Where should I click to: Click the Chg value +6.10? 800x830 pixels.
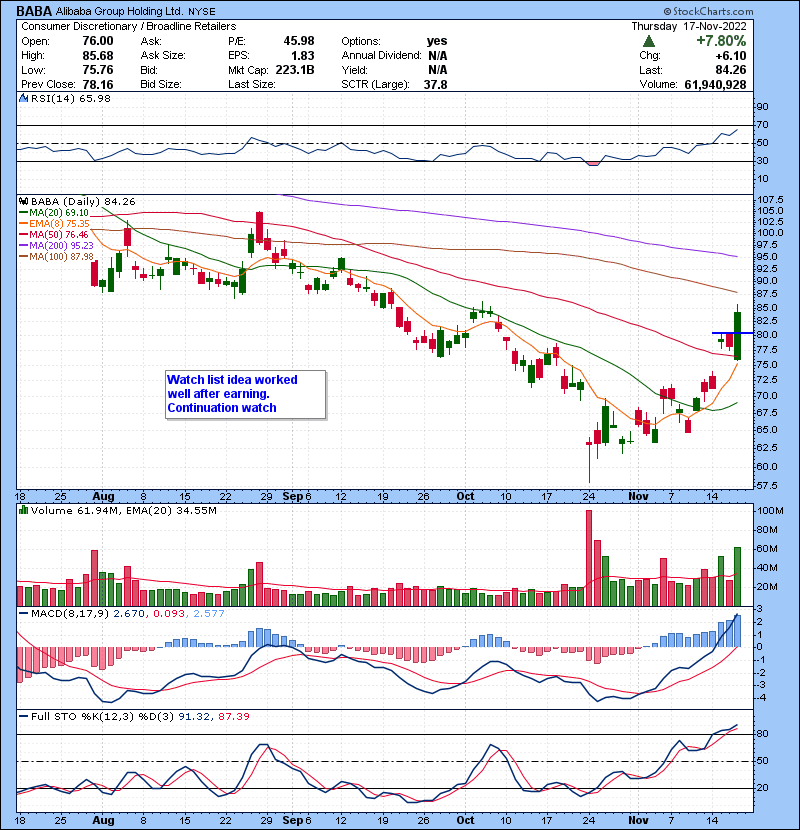click(x=730, y=55)
